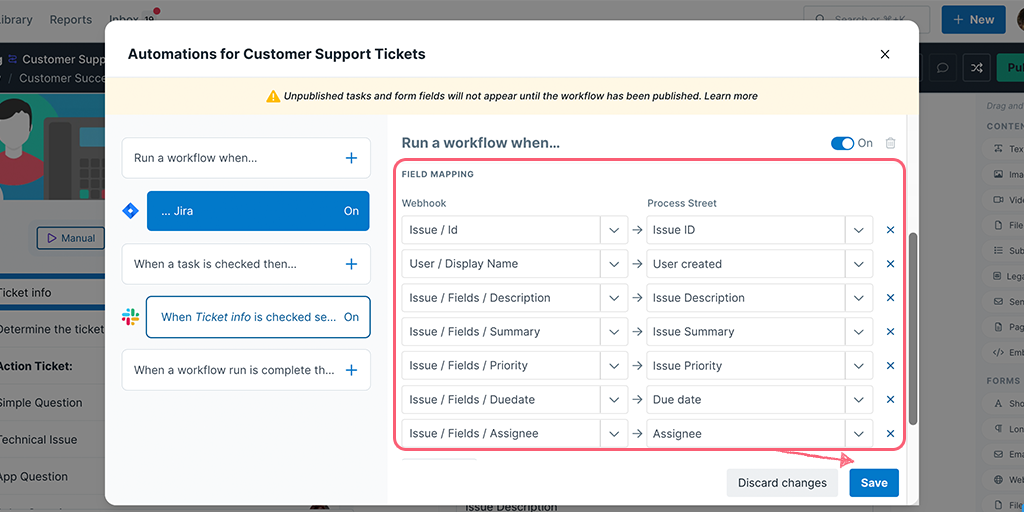
Task: Open the Library nav item
Action: coord(16,20)
